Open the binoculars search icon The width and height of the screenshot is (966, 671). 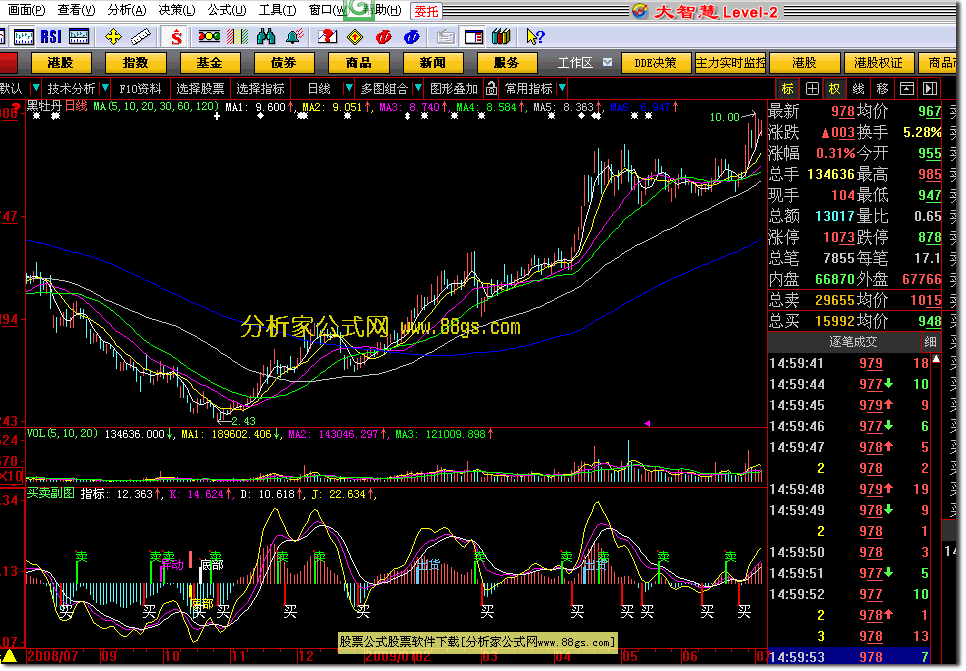[x=266, y=37]
